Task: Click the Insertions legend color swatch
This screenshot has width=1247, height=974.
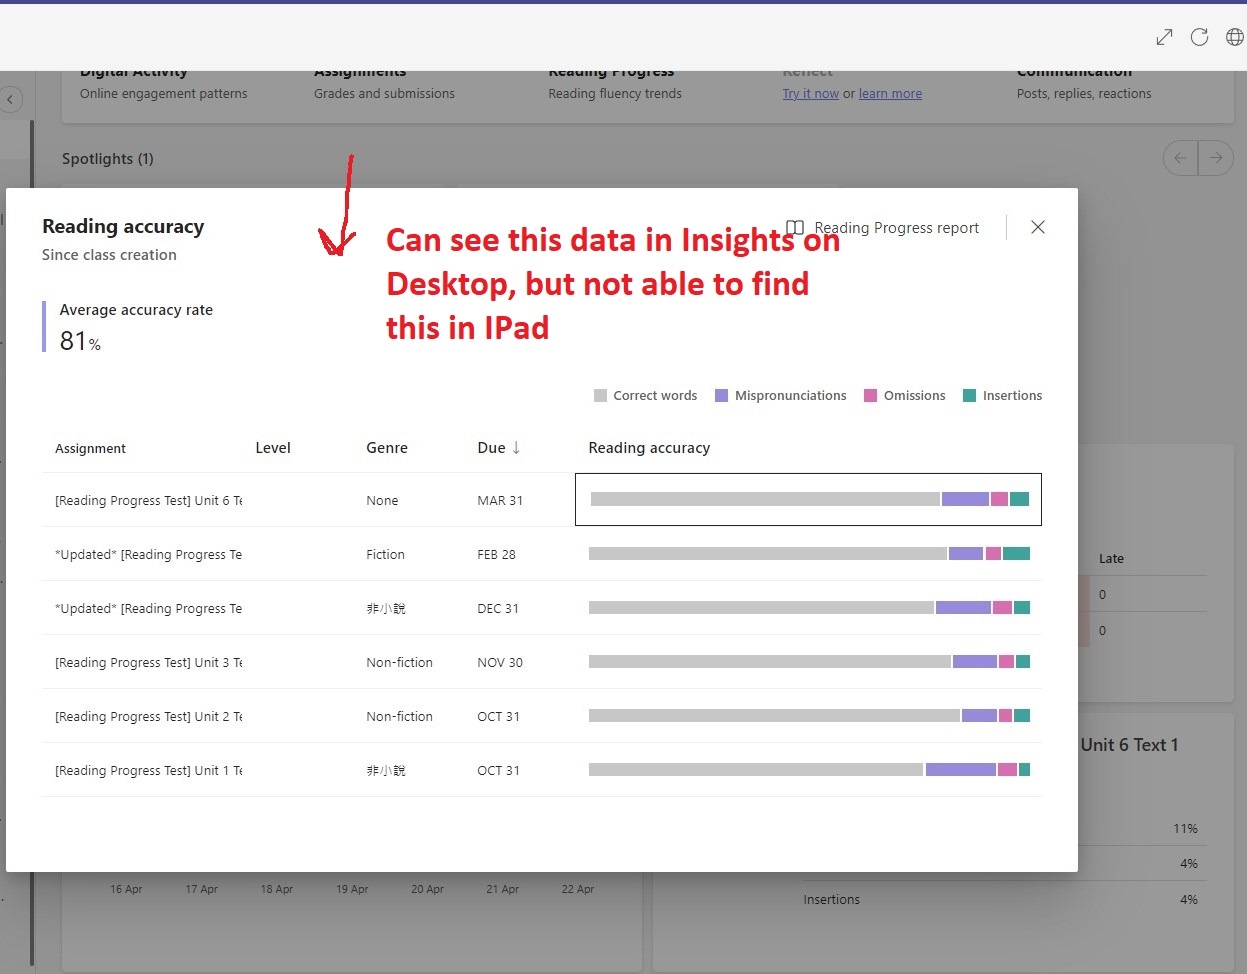Action: click(x=969, y=395)
